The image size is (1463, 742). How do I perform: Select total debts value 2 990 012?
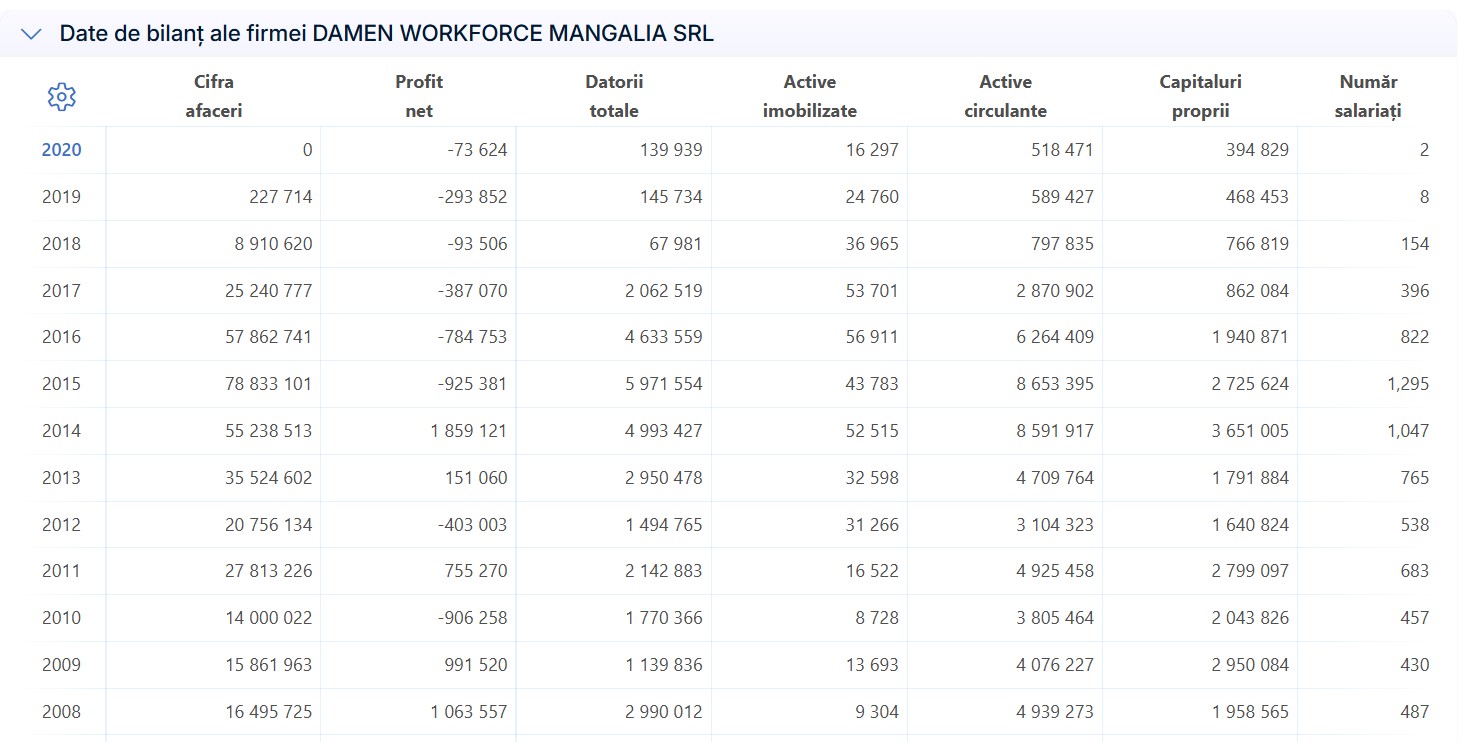664,712
